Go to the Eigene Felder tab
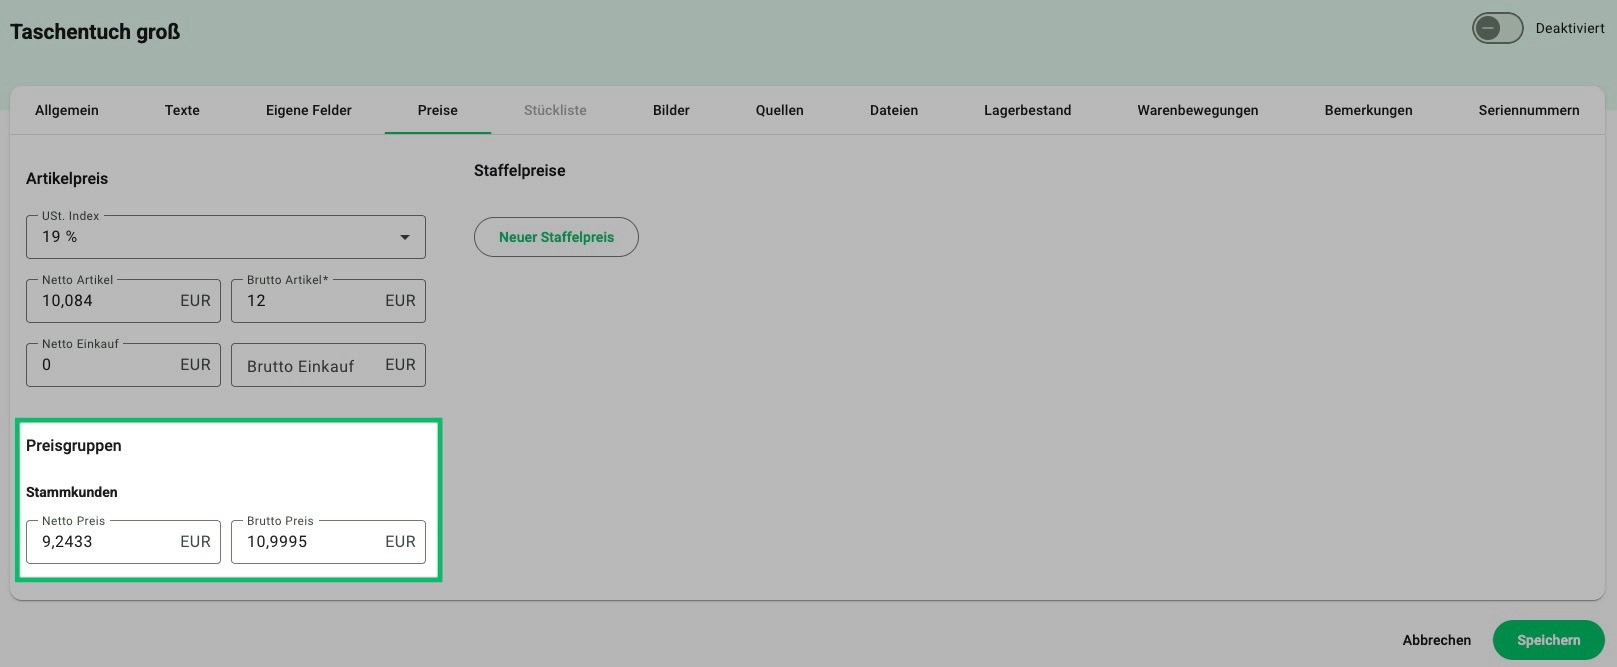The height and width of the screenshot is (667, 1617). pos(309,110)
